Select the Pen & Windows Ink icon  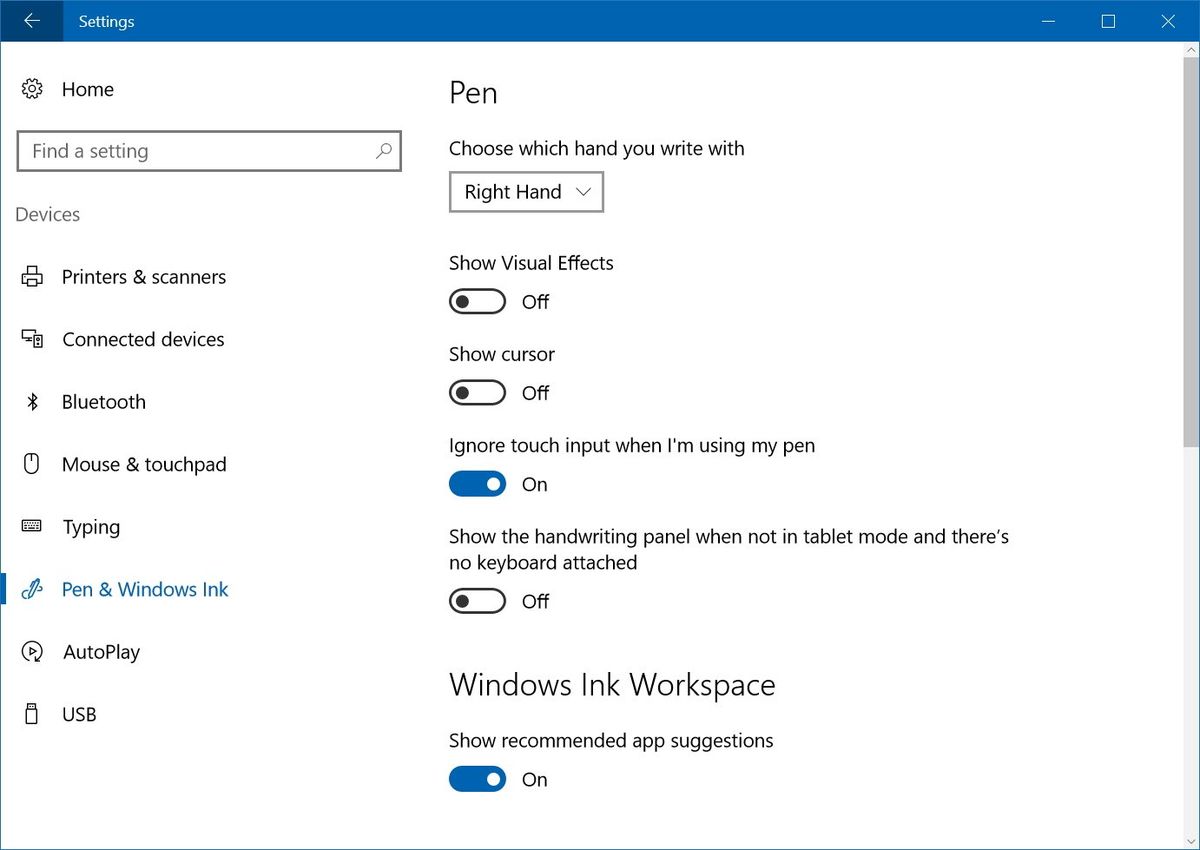click(31, 589)
